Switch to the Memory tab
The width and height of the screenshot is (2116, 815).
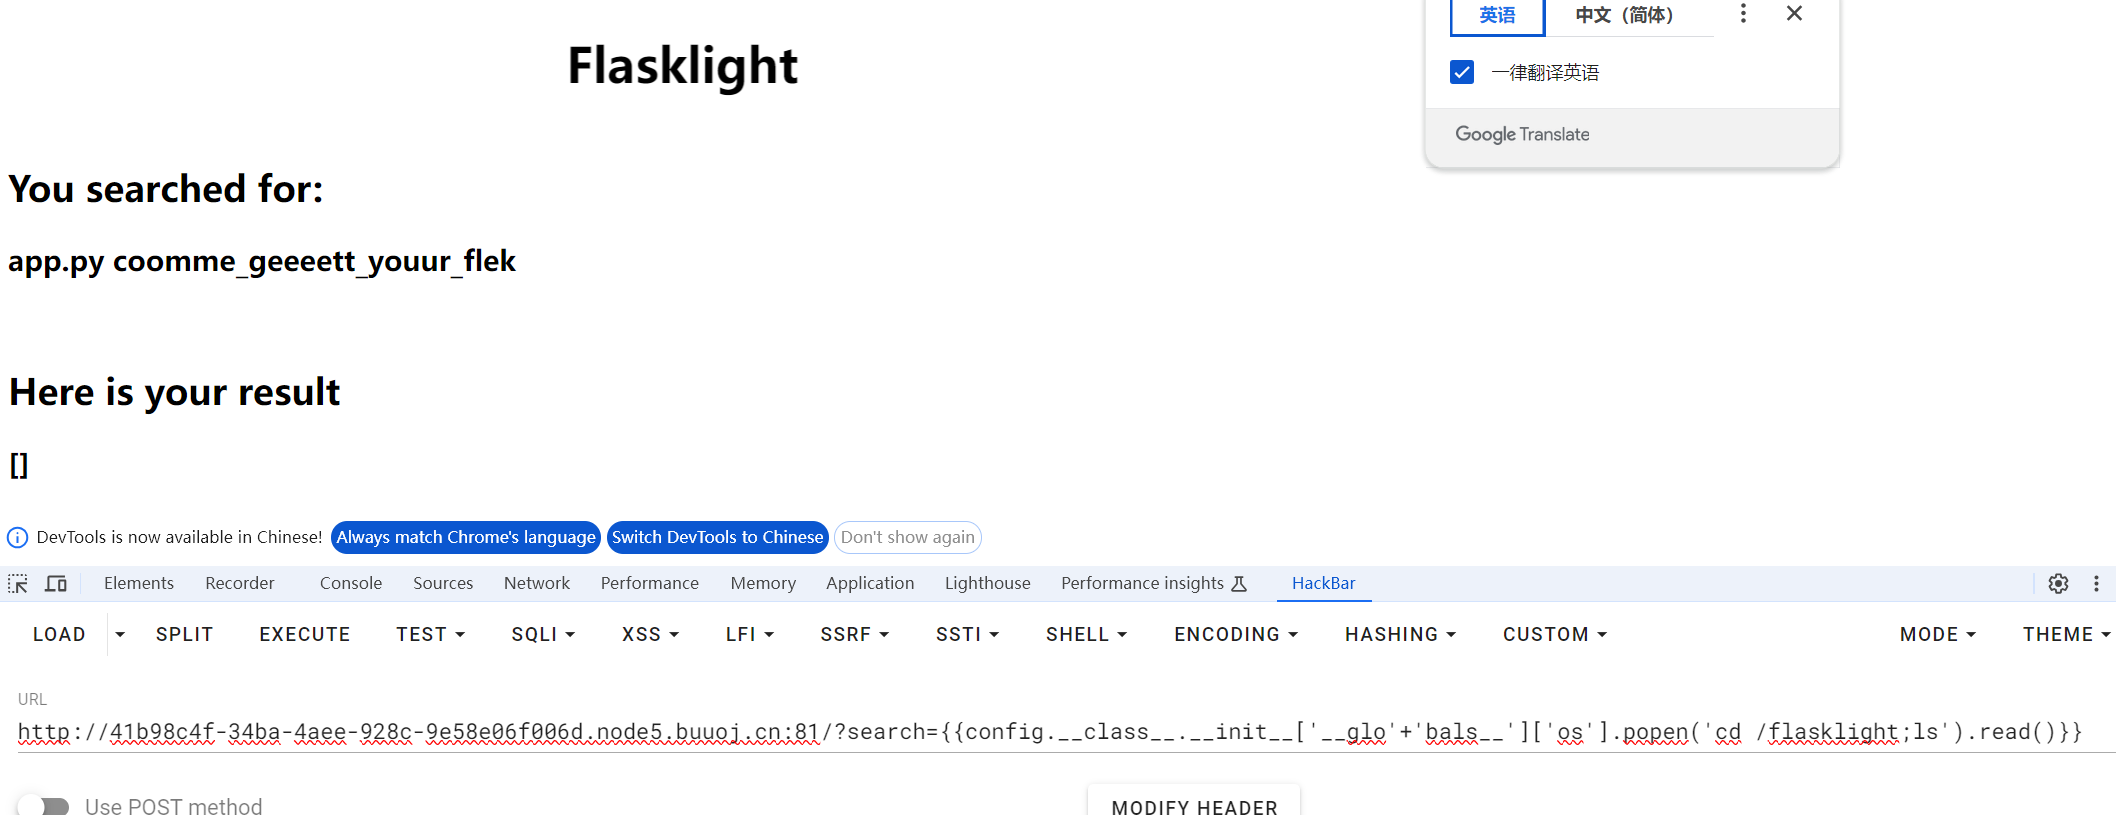[x=763, y=583]
